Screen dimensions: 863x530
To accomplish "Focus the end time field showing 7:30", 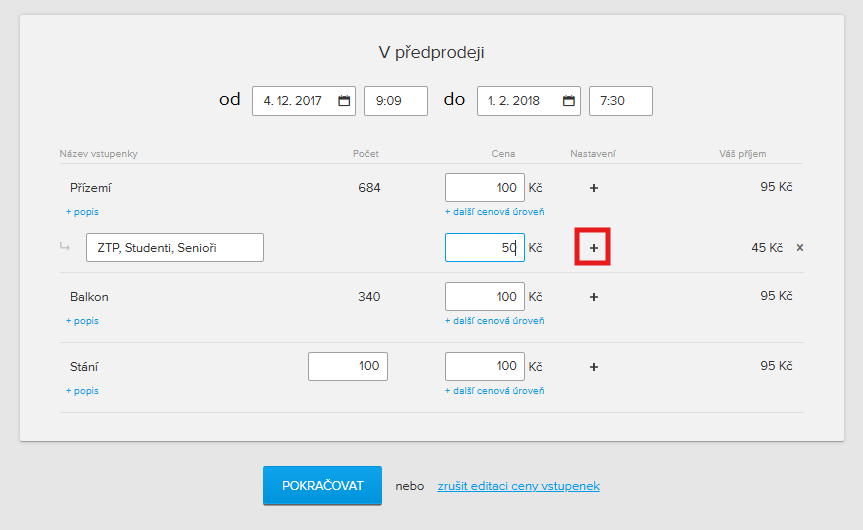I will 620,101.
